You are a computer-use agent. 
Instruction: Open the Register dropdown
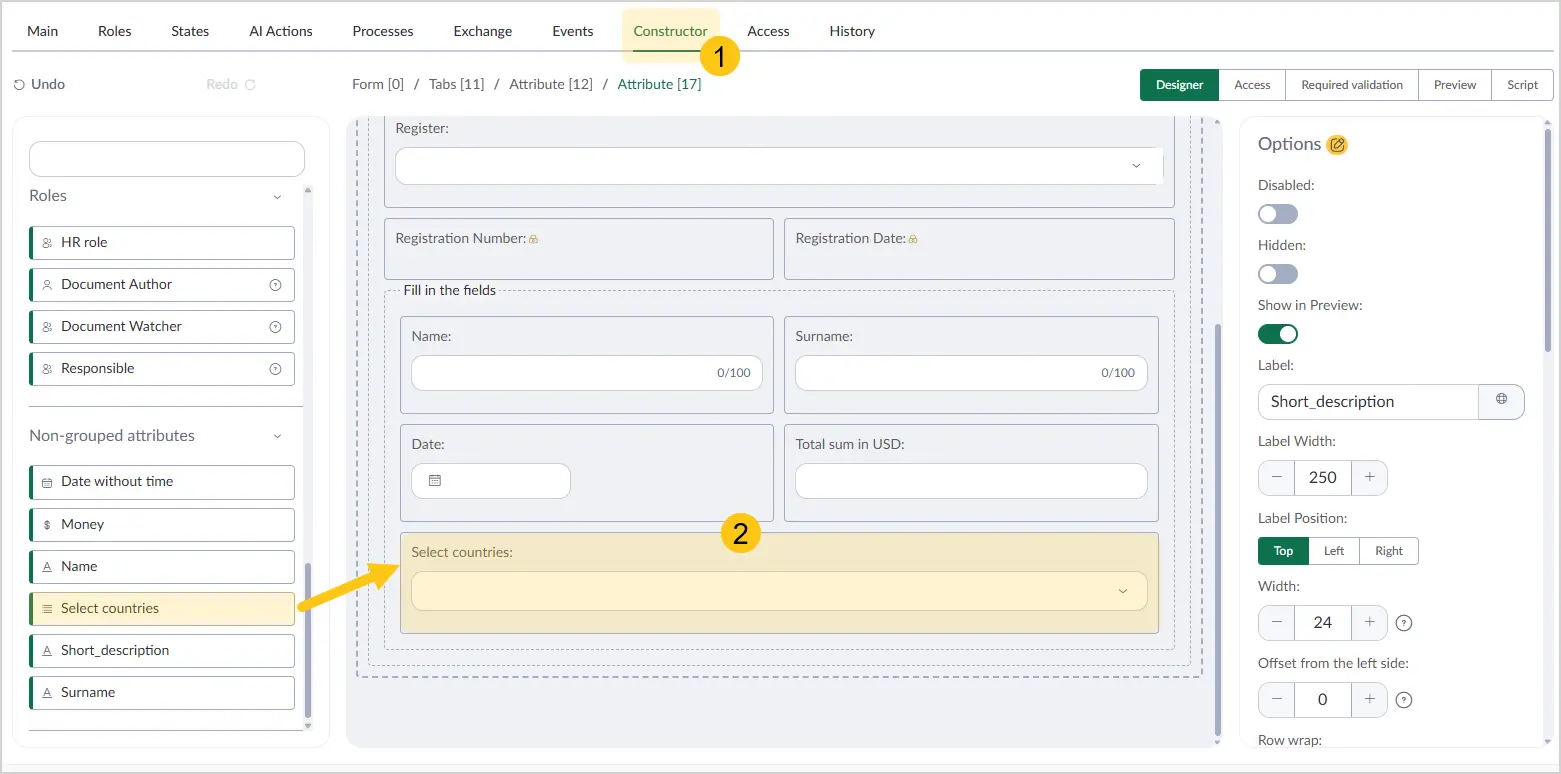point(779,166)
